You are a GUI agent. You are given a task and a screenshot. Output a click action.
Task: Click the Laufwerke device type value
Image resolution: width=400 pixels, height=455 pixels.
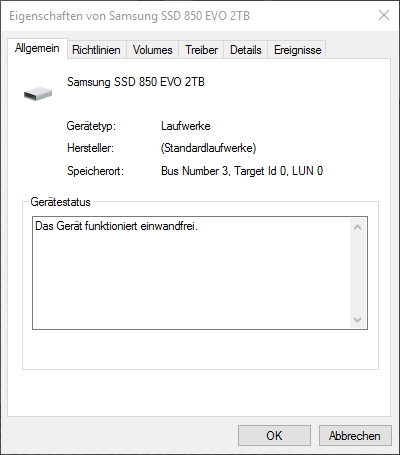(186, 126)
